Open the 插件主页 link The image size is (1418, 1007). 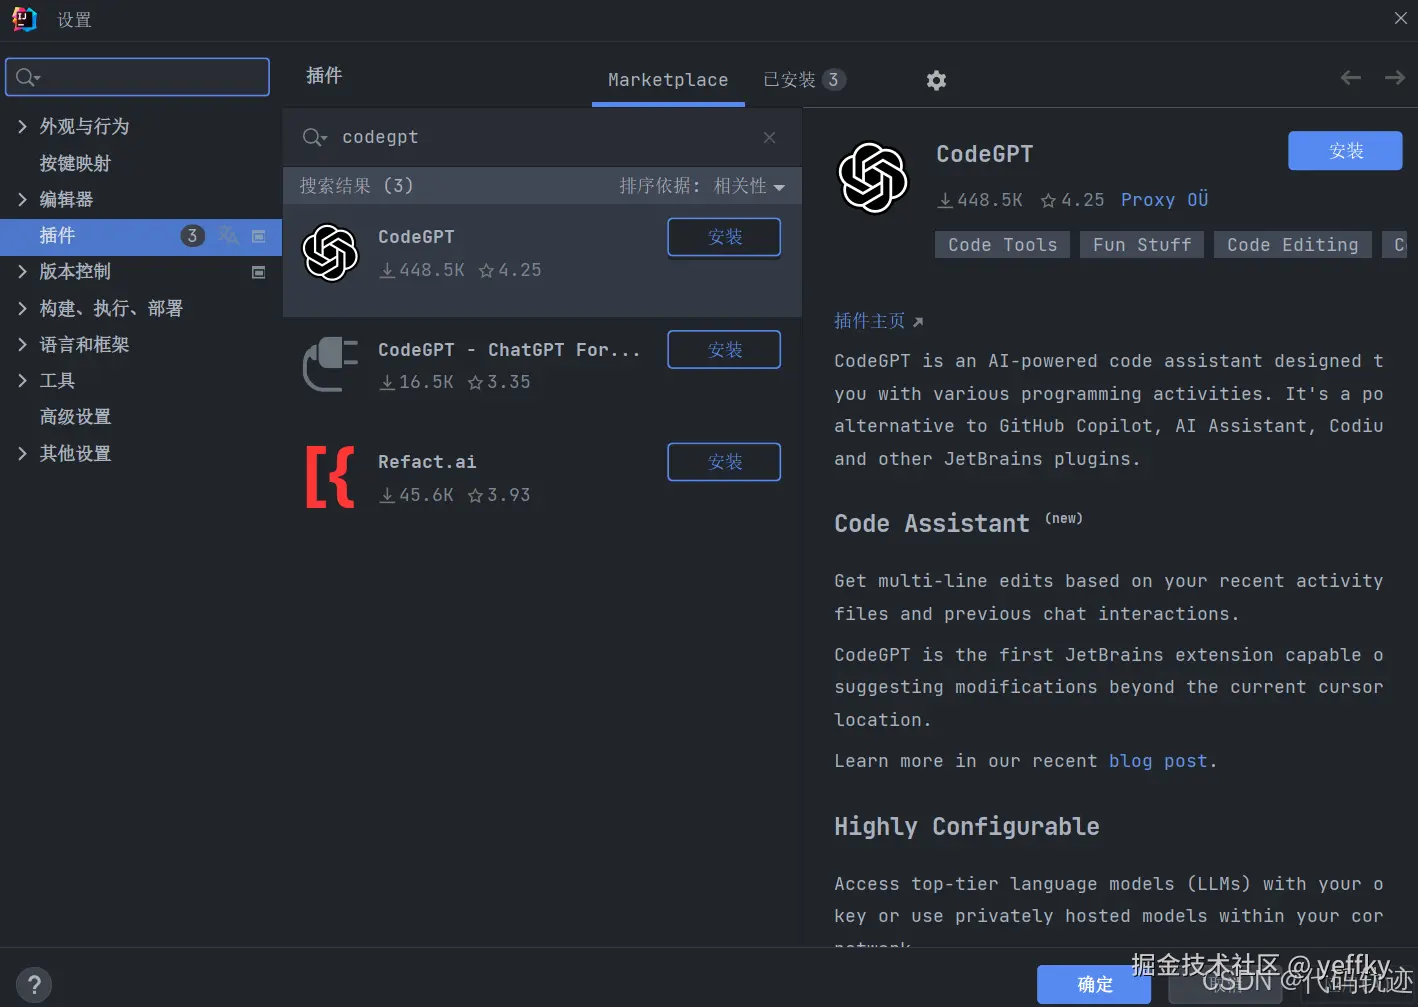pos(879,321)
